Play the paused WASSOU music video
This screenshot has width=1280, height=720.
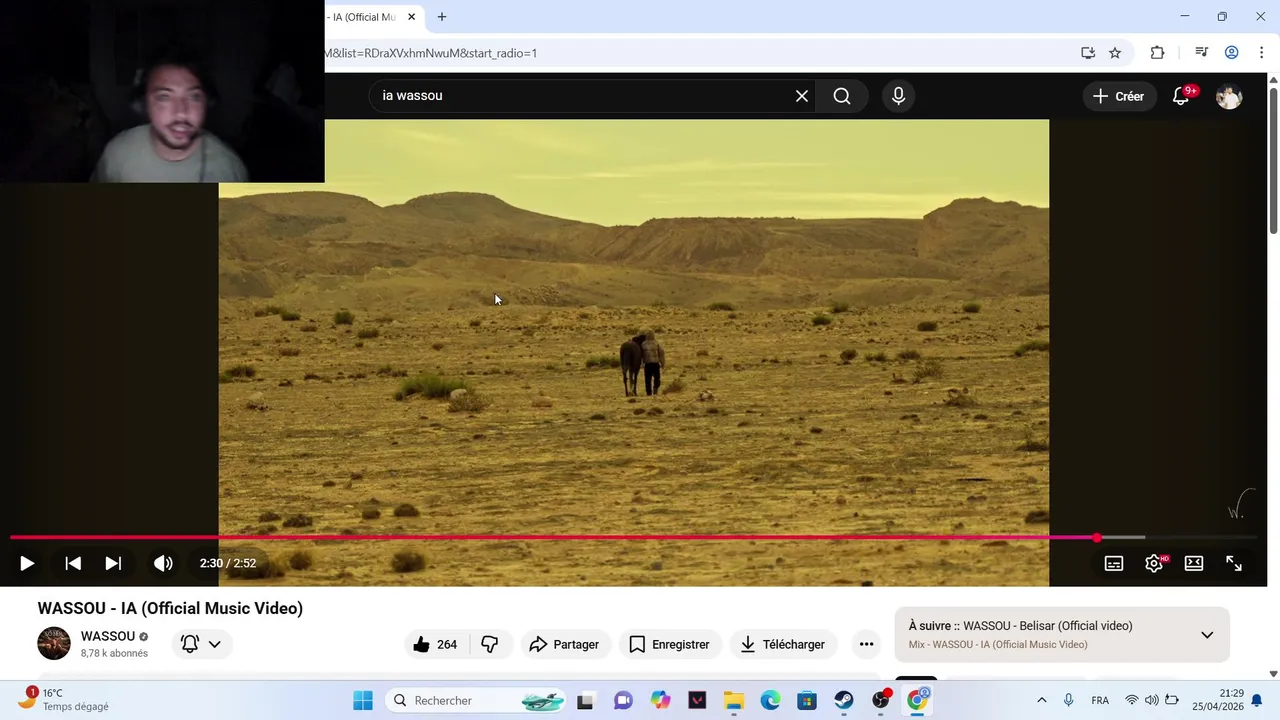click(x=27, y=563)
